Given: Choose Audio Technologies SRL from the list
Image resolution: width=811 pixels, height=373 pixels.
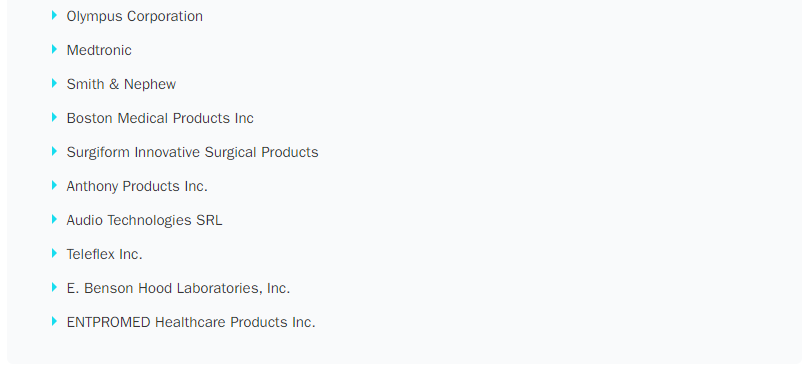Looking at the screenshot, I should coord(144,220).
